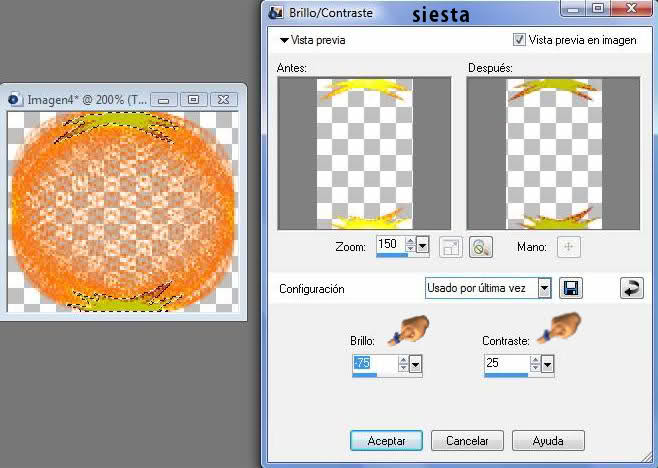
Task: Click the Imagen4 canvas orange circle
Action: pyautogui.click(x=123, y=212)
